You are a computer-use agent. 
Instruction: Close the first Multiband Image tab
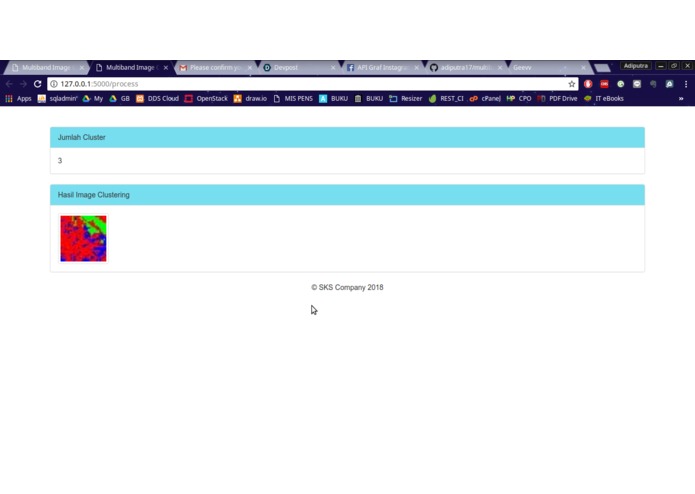click(x=82, y=68)
